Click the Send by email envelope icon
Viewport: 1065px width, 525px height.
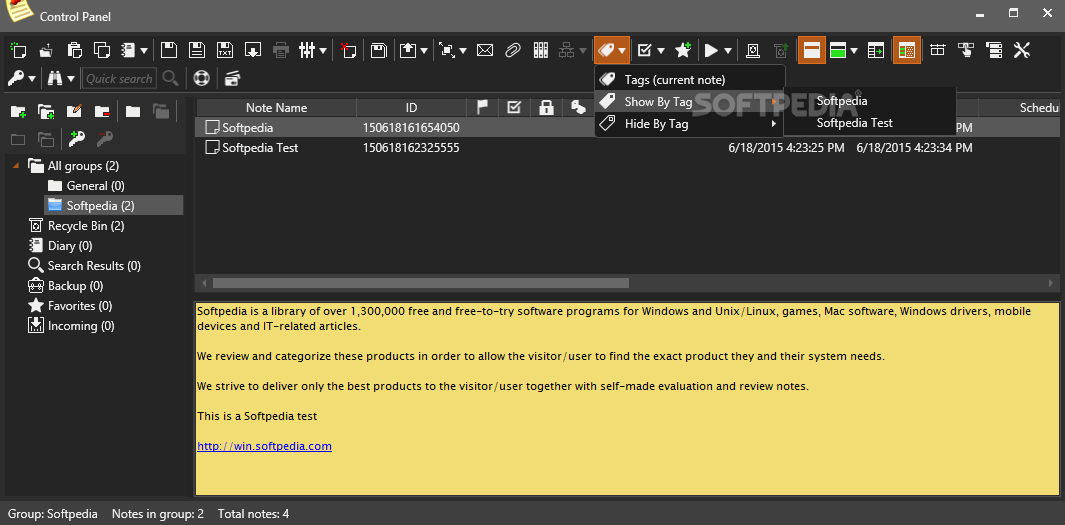click(x=484, y=50)
